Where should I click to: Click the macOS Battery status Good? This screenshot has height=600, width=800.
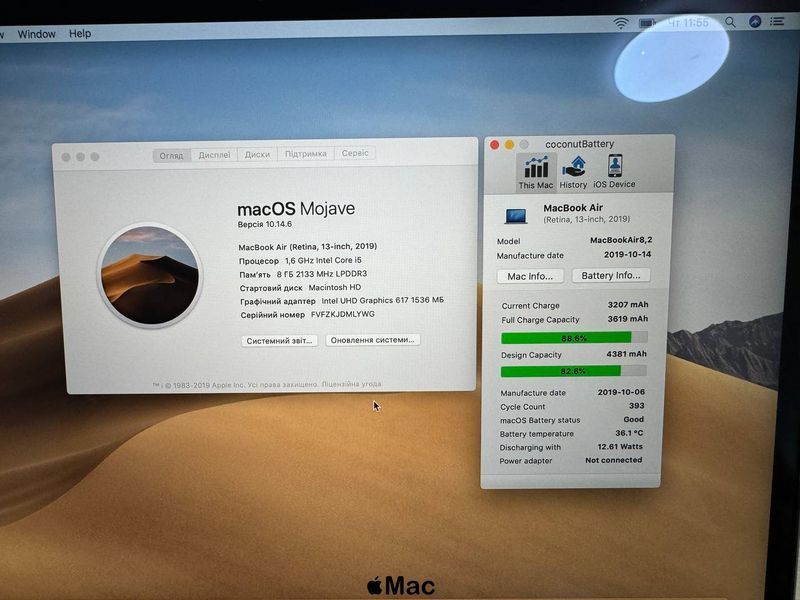[x=634, y=419]
